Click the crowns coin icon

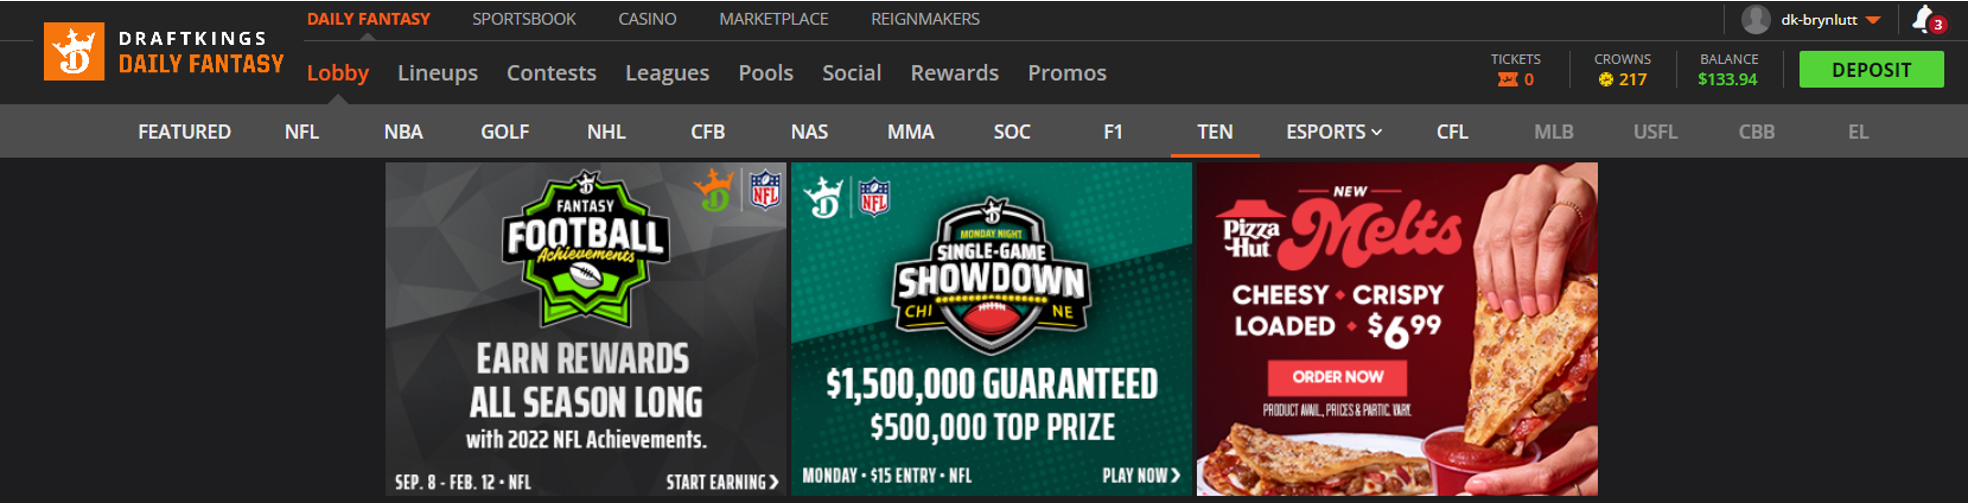[x=1606, y=80]
